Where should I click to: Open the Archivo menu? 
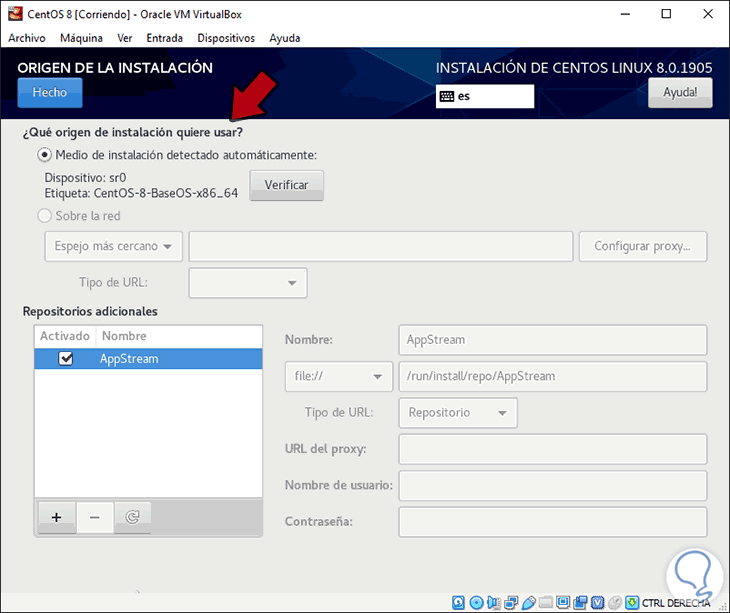(27, 38)
